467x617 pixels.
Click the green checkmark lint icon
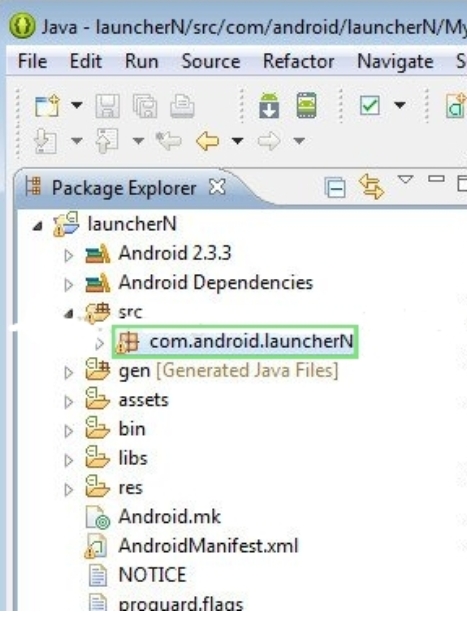click(x=369, y=105)
